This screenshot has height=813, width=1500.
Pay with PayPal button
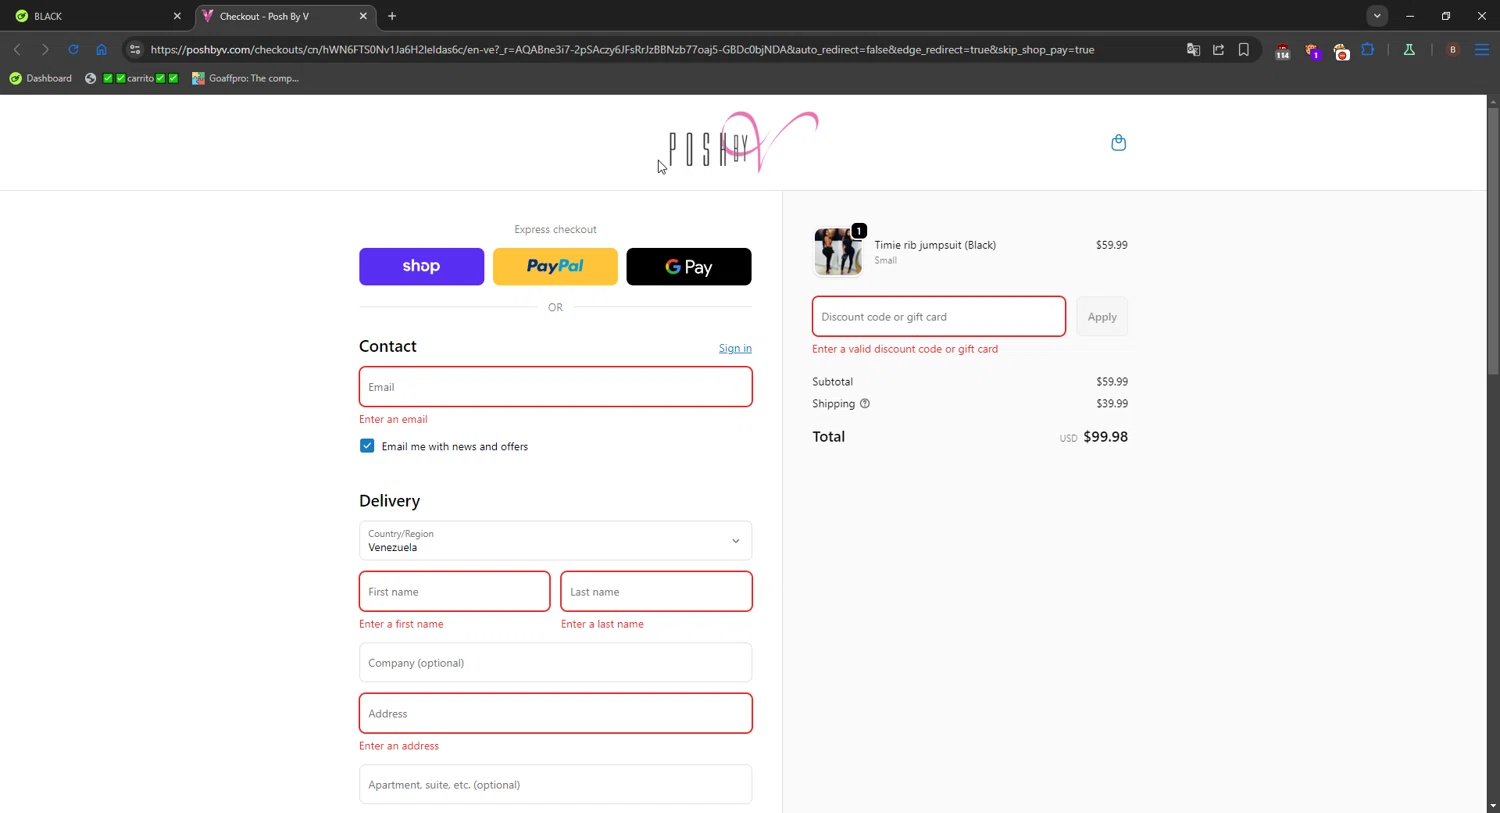click(x=555, y=266)
